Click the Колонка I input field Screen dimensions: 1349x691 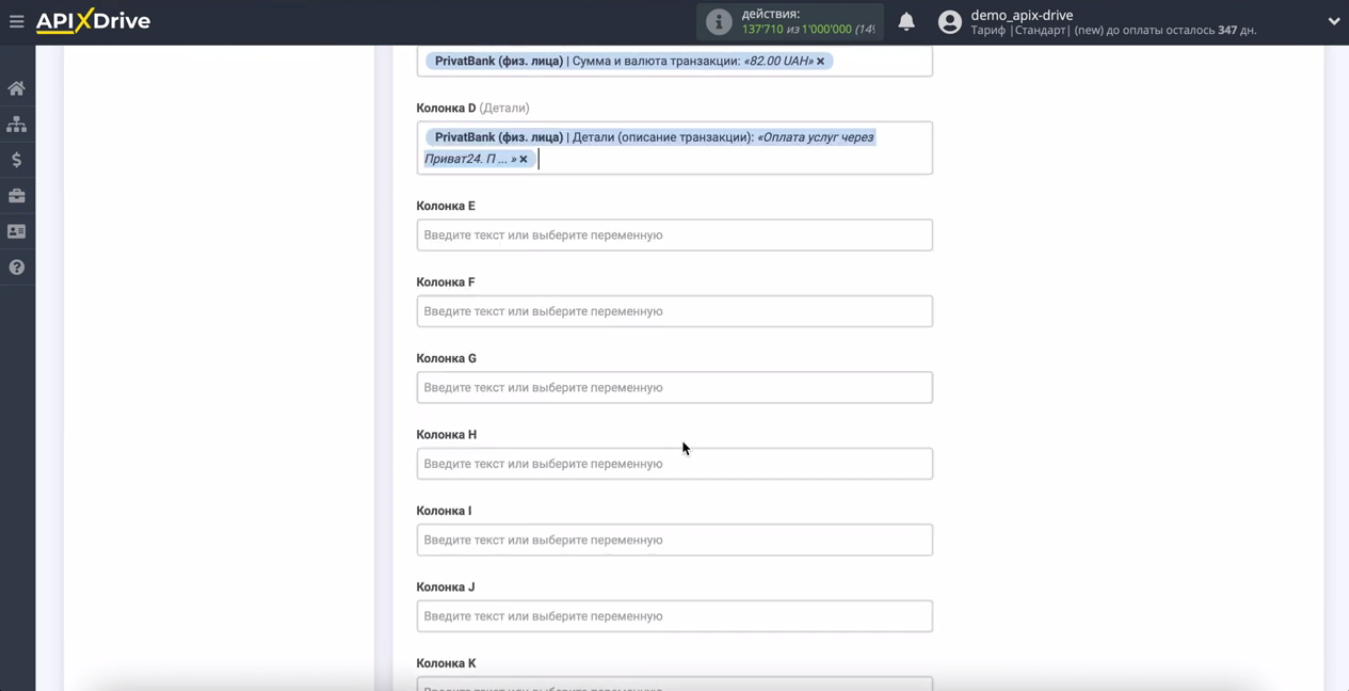click(x=674, y=540)
